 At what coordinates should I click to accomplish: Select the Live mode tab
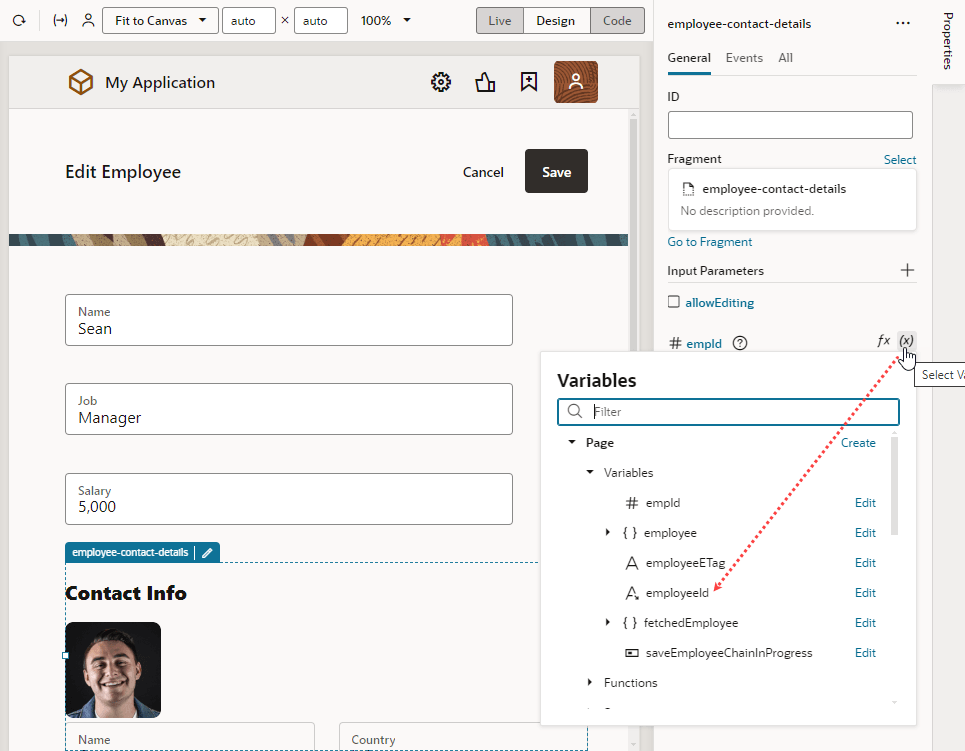click(x=499, y=20)
